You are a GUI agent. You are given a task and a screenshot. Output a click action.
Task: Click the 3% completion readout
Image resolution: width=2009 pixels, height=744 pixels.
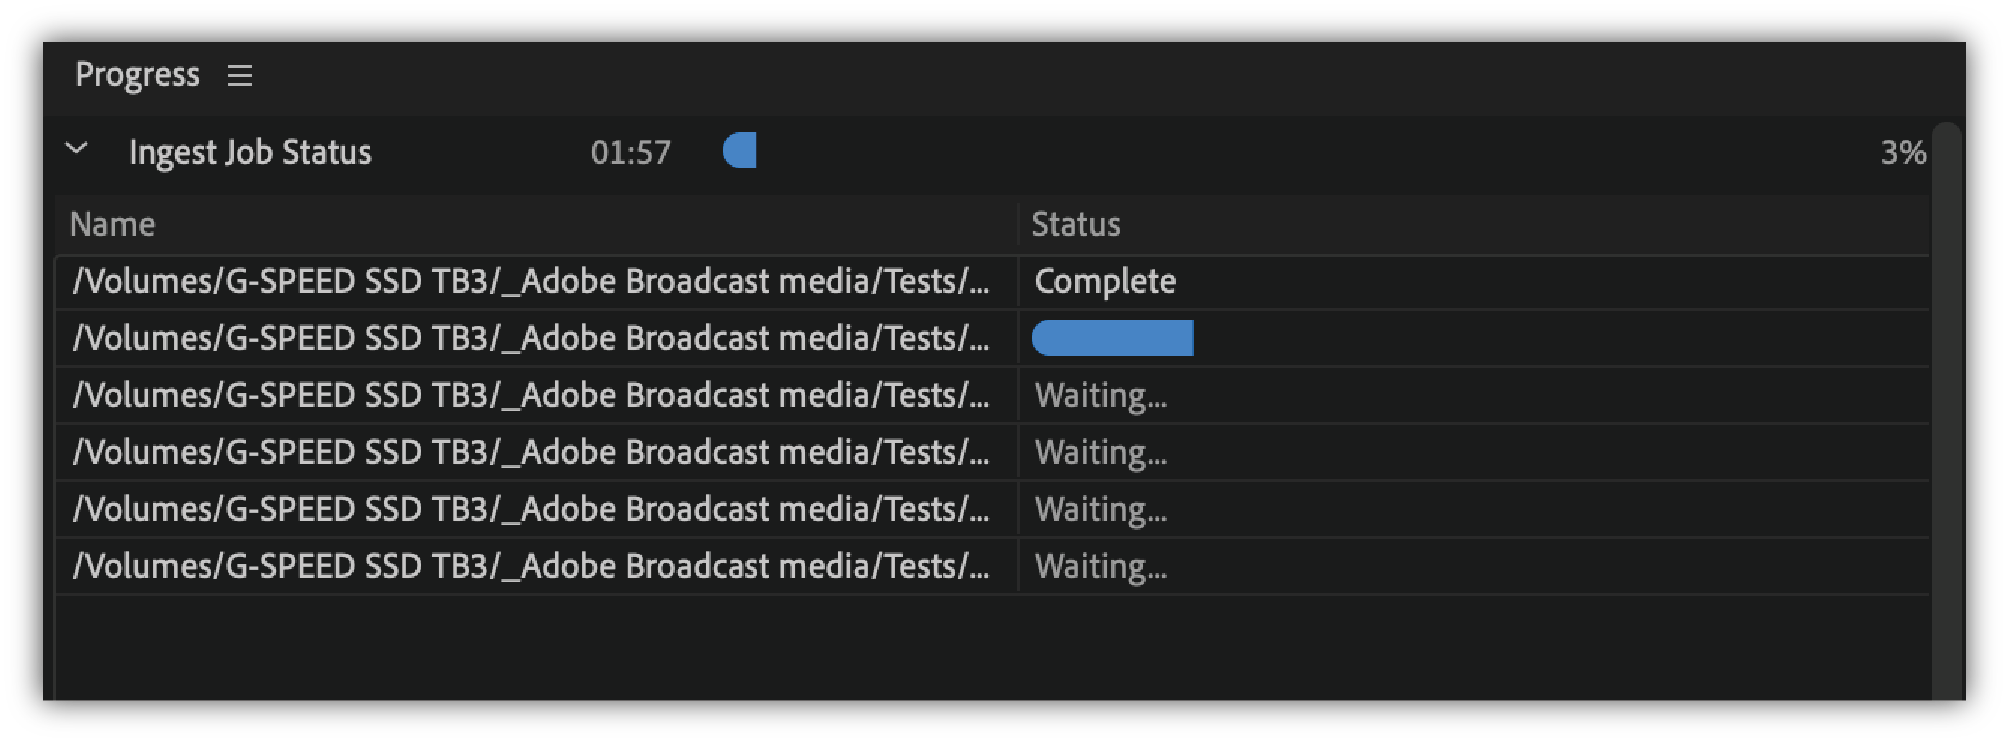pyautogui.click(x=1903, y=153)
